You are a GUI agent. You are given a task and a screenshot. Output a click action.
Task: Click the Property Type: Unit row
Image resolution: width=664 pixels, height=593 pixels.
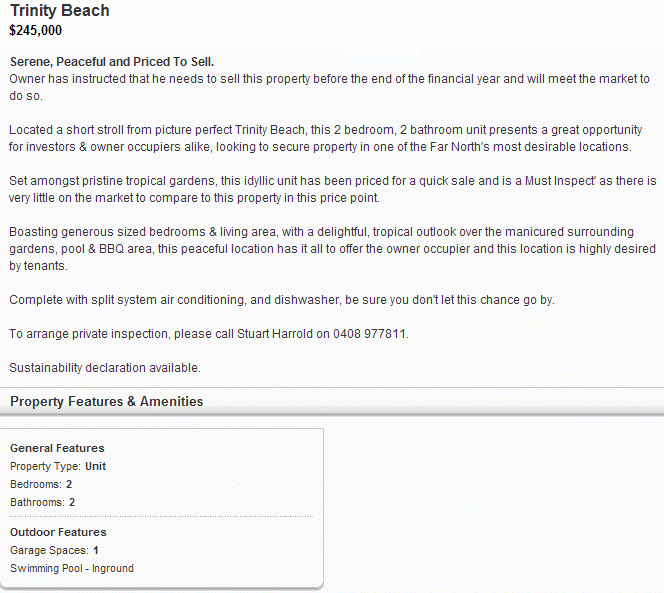click(x=58, y=466)
